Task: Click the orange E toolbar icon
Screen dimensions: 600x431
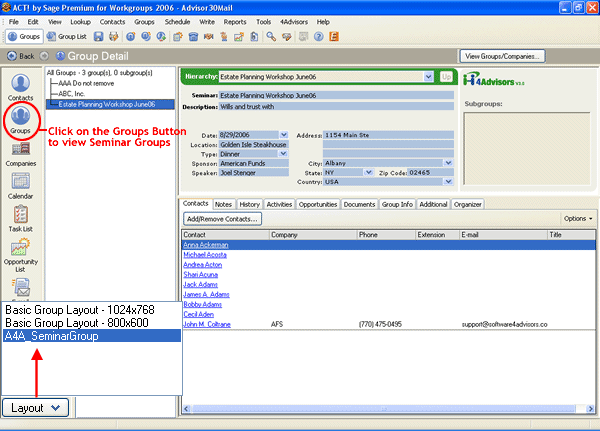Action: pos(334,37)
